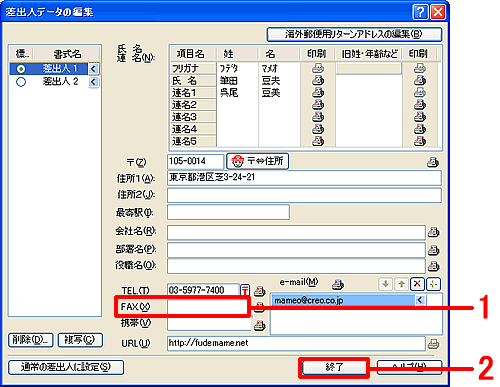Select 差出人 1 radio button
500x387 pixels.
[21, 69]
